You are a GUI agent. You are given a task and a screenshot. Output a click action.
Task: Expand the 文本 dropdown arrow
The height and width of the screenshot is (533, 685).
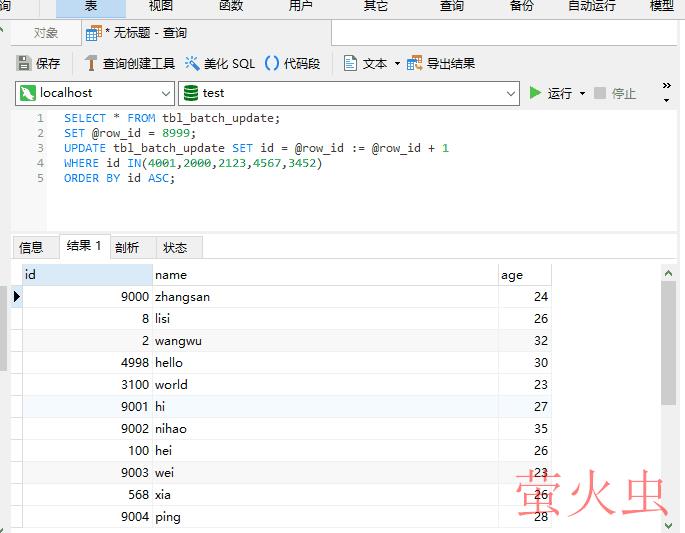397,63
